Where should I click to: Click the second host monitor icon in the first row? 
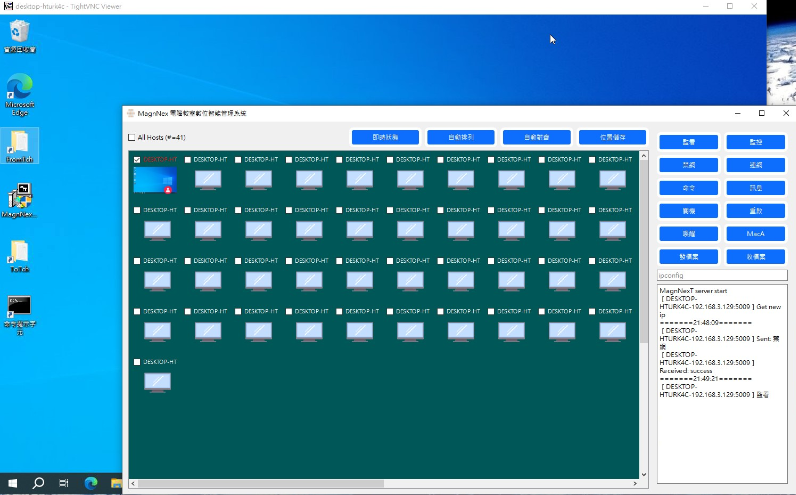tap(207, 180)
